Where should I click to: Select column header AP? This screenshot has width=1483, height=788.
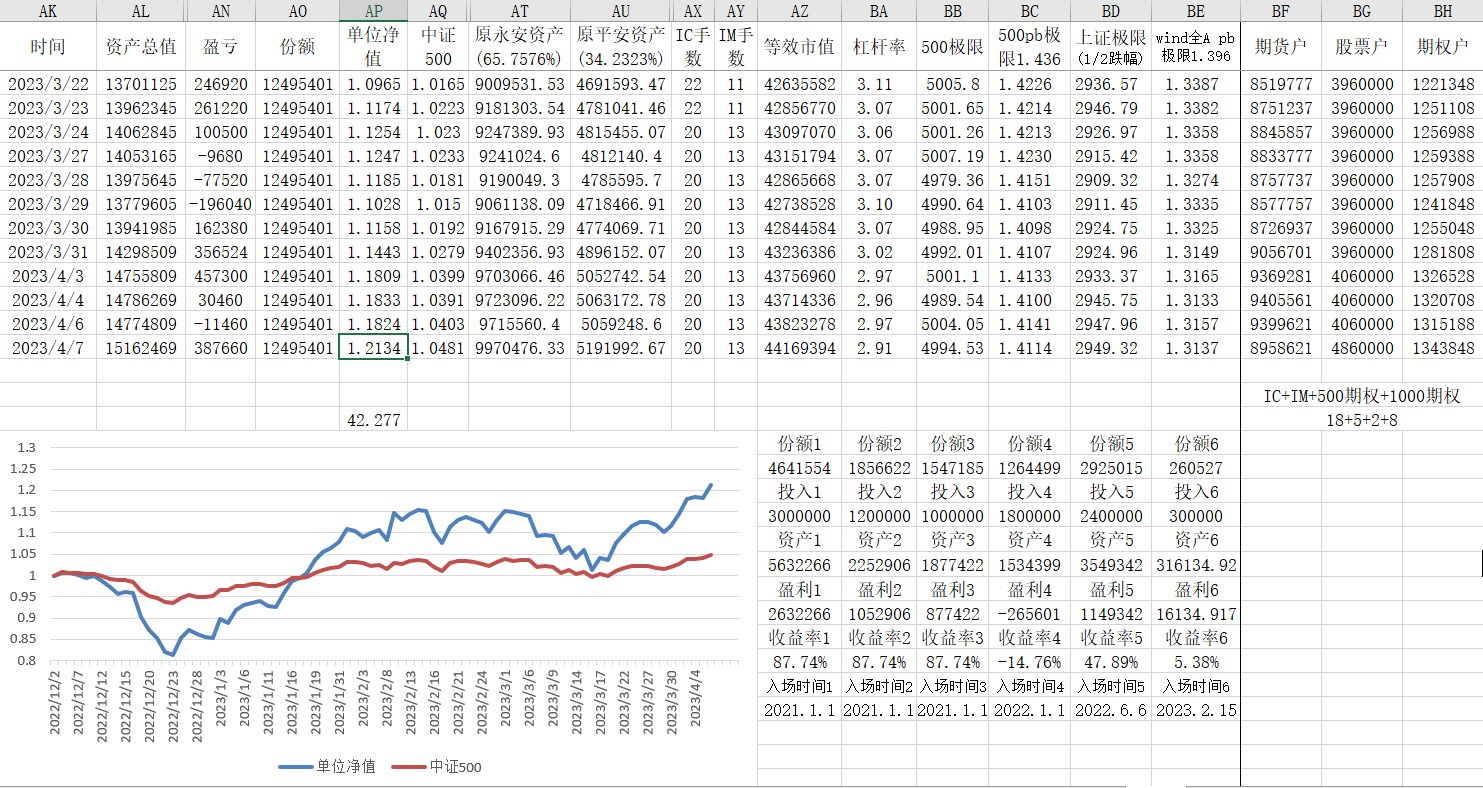point(373,11)
